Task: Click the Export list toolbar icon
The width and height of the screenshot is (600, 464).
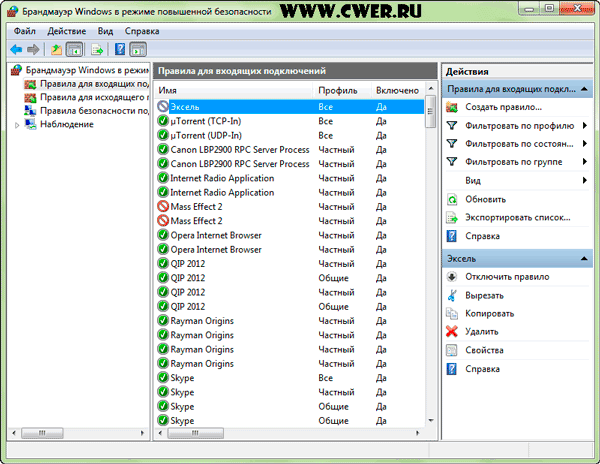Action: point(98,49)
